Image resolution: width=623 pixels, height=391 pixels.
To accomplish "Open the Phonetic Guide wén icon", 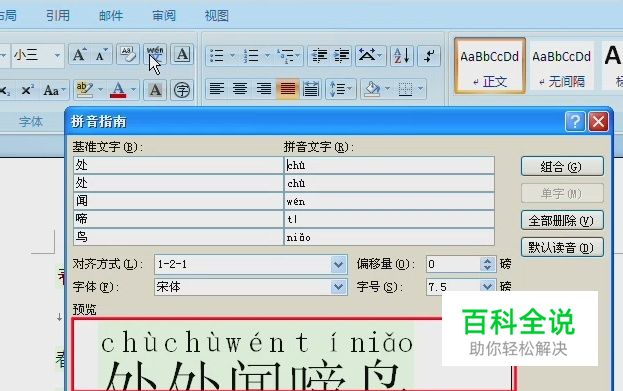I will coord(155,55).
